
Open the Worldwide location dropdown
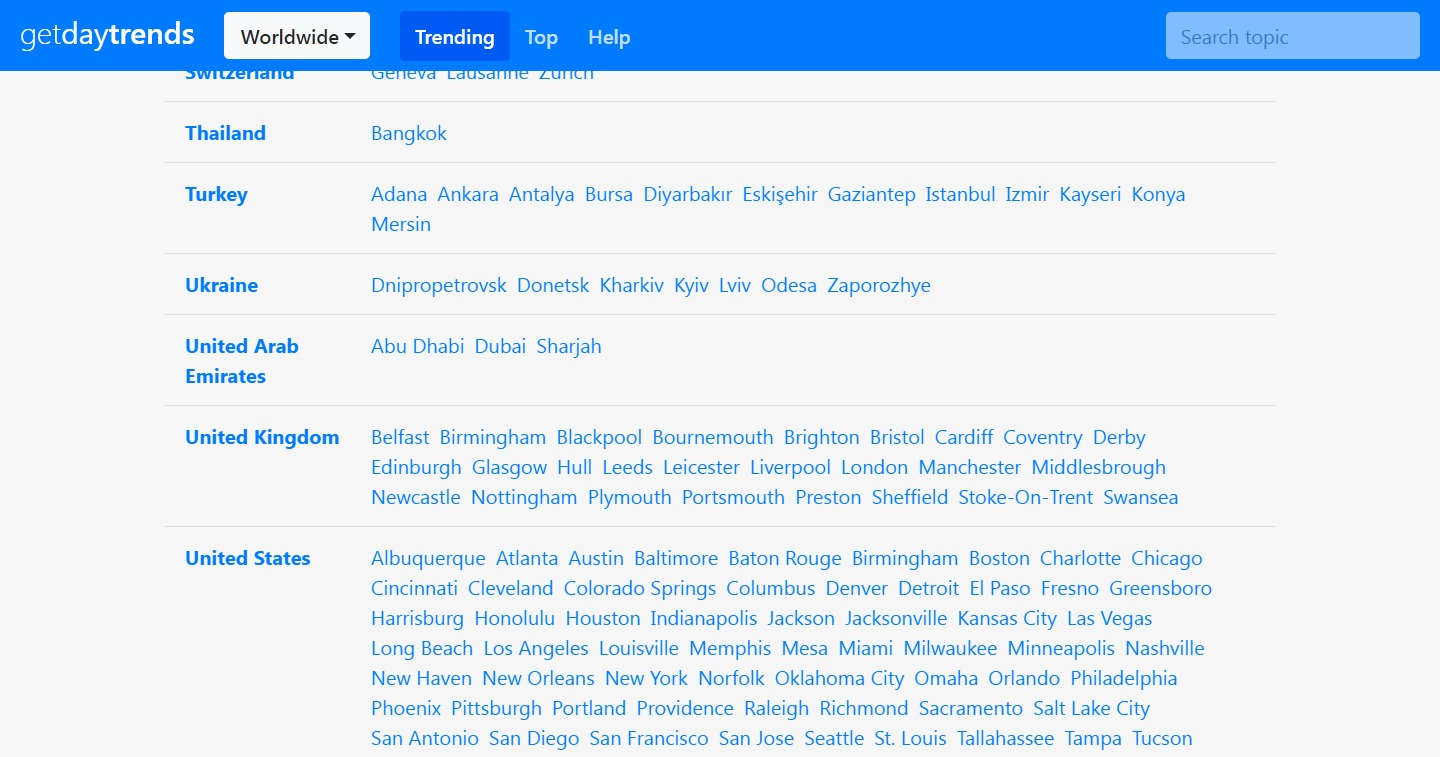(x=297, y=36)
